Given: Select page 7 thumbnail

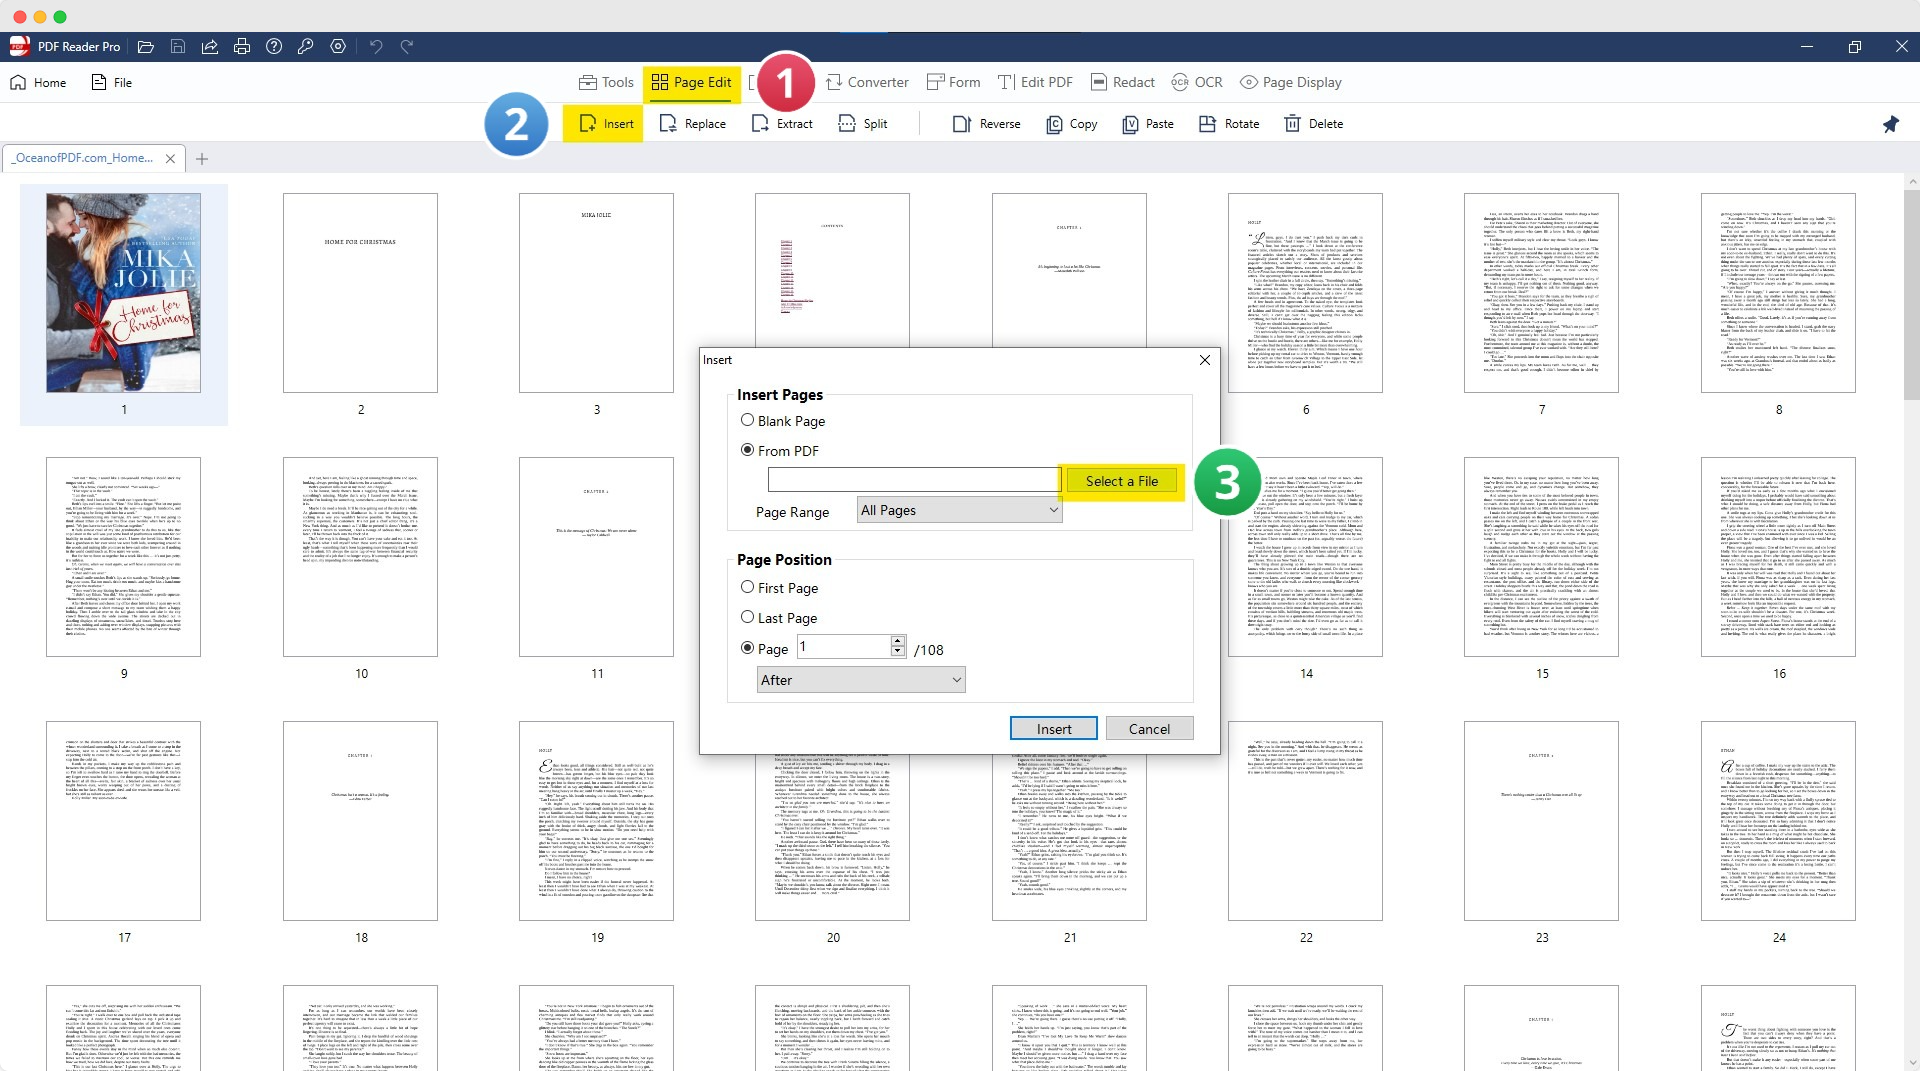Looking at the screenshot, I should [x=1541, y=293].
